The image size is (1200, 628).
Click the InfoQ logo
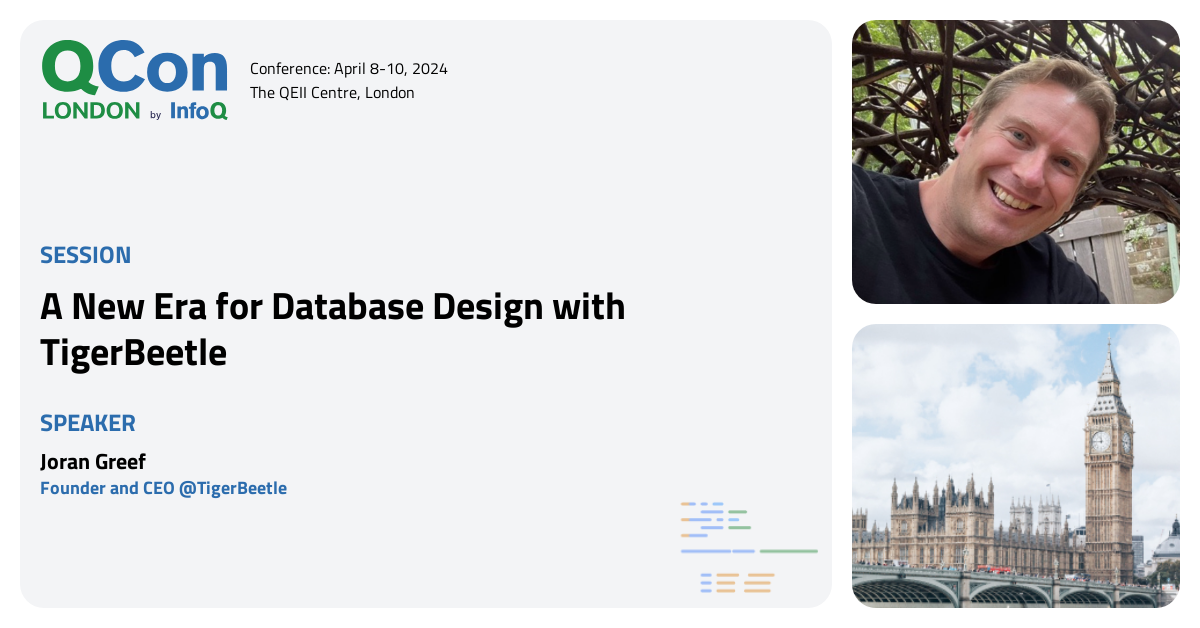tap(197, 112)
